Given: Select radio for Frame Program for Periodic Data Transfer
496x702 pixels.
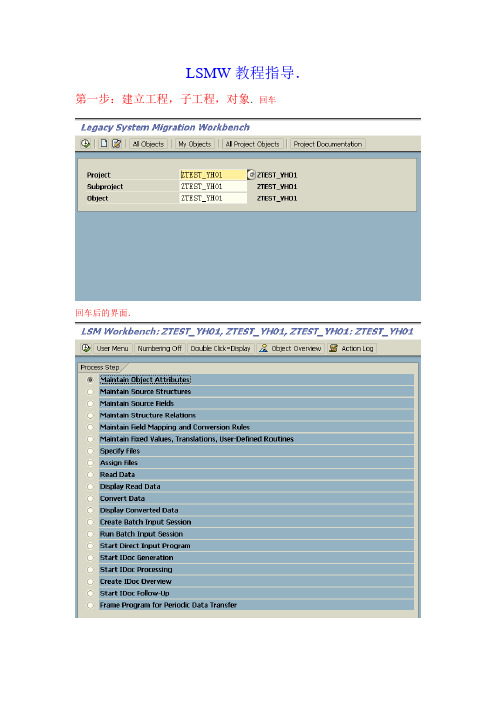Looking at the screenshot, I should [x=90, y=605].
